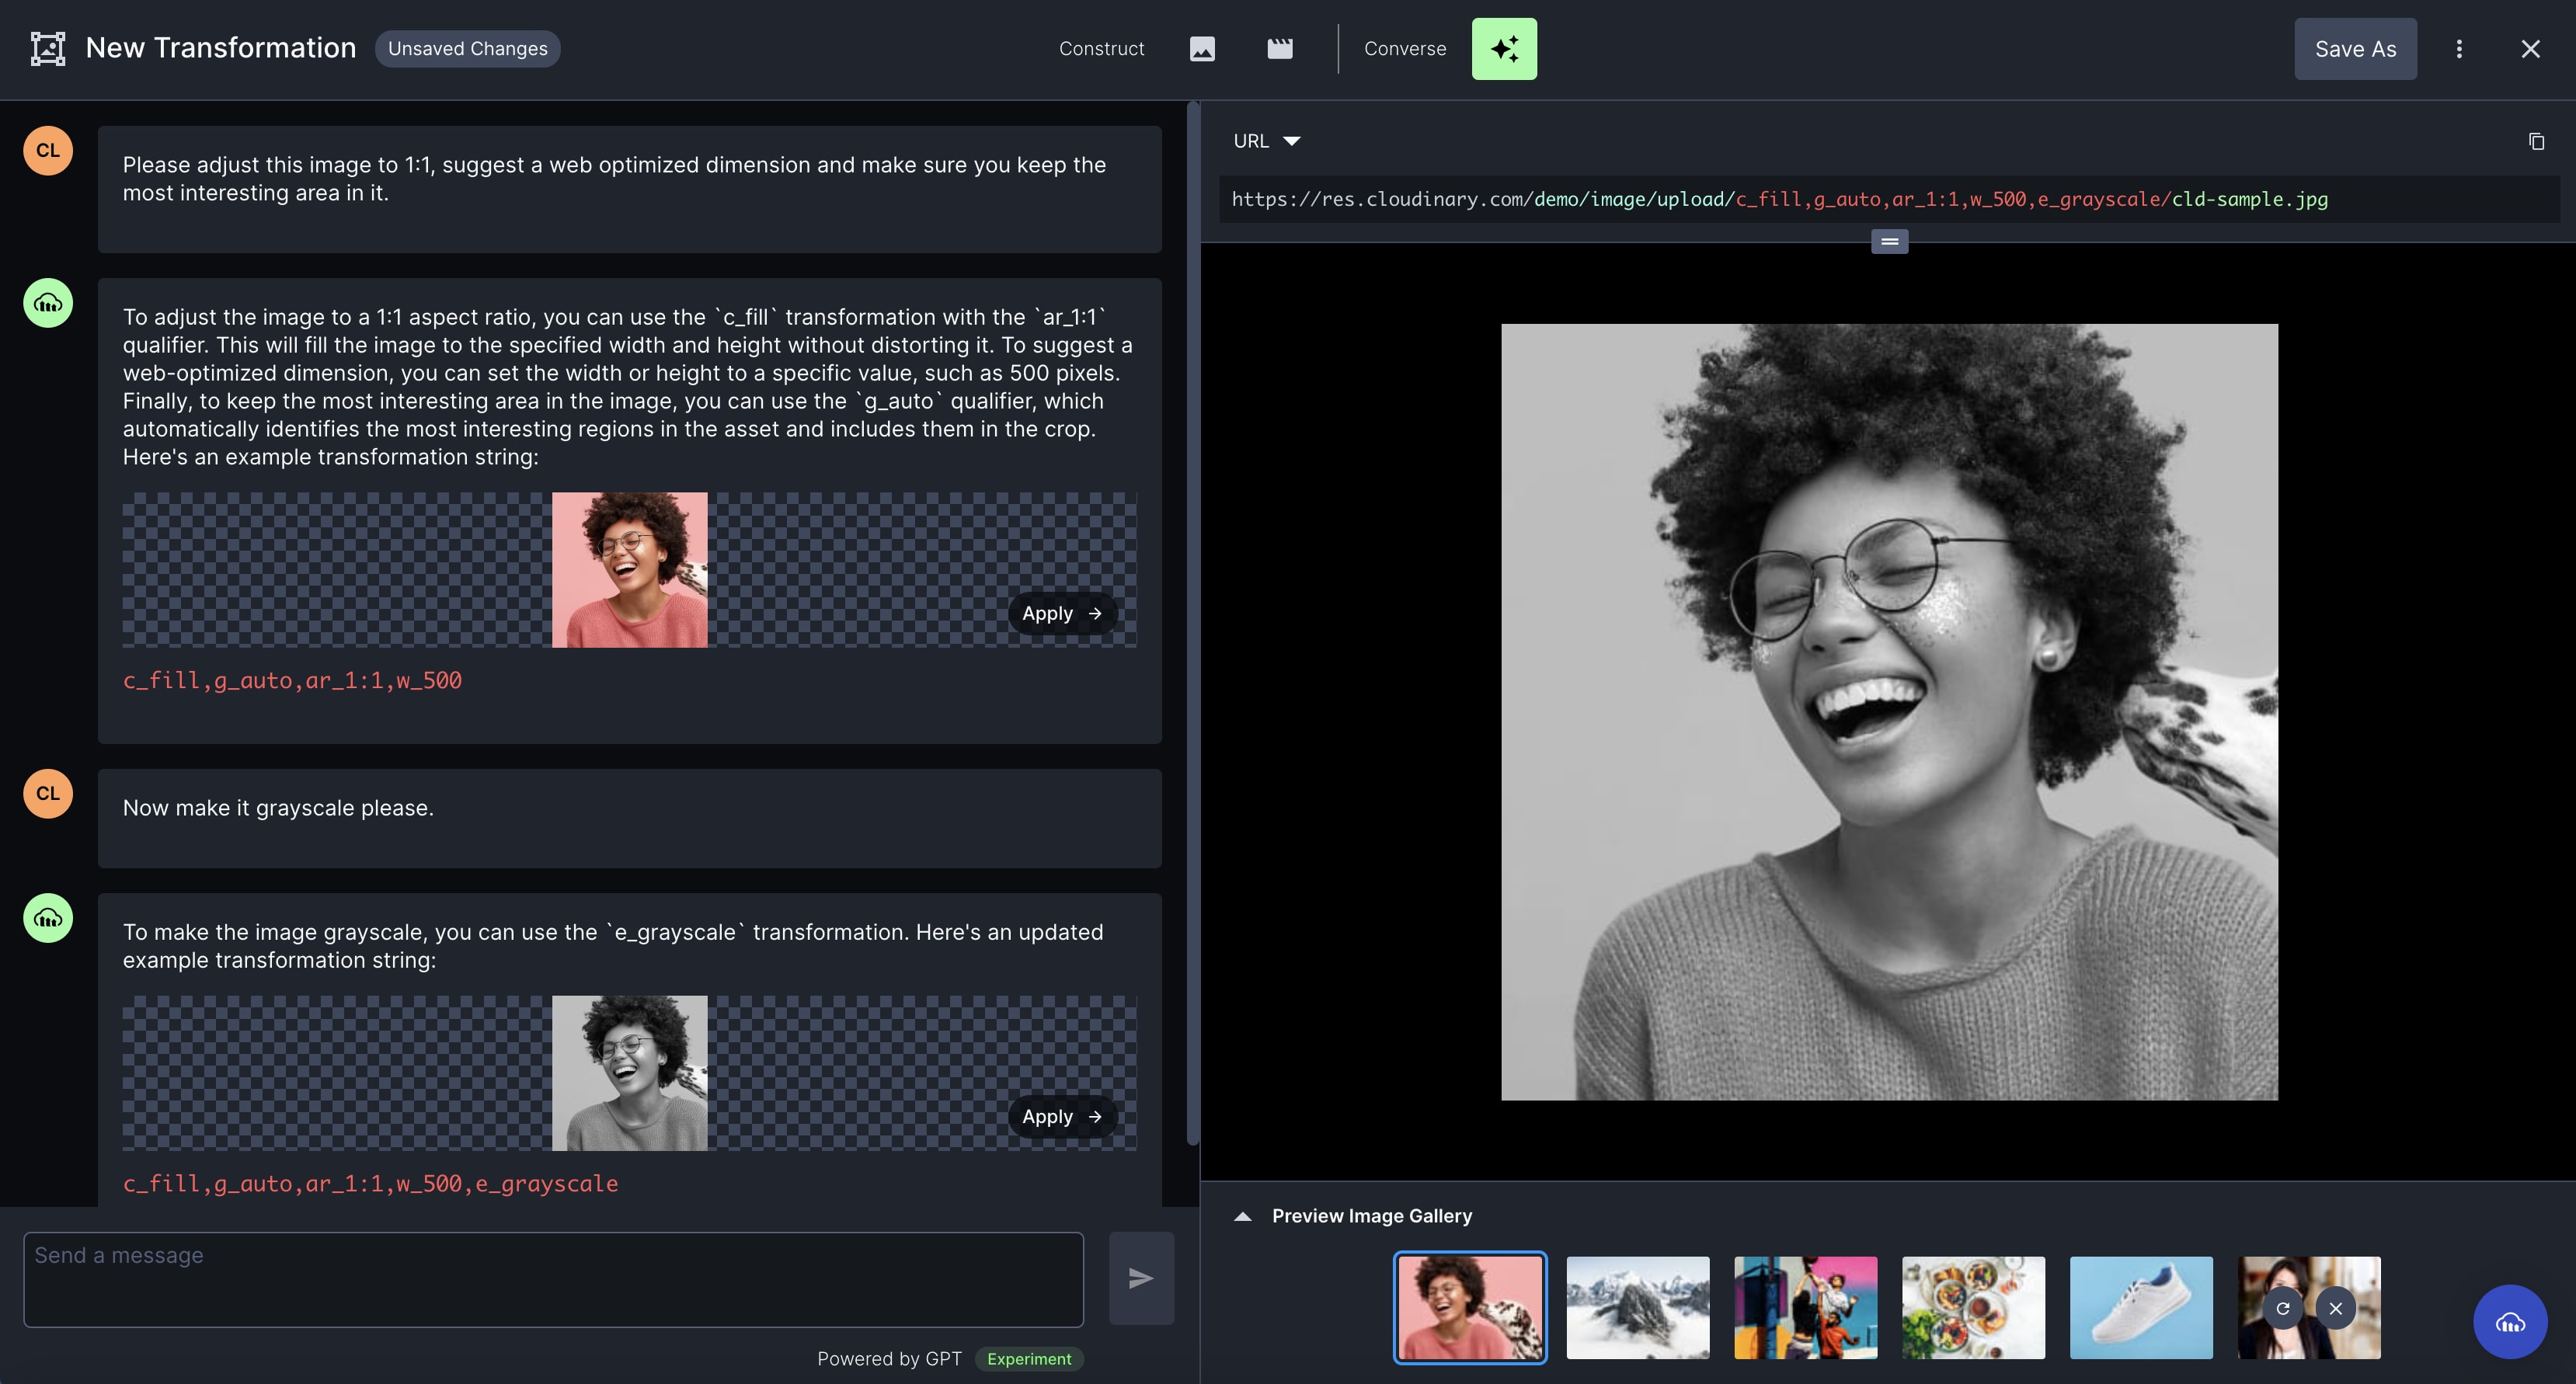Click the Cloudinary logo icon
Viewport: 2576px width, 1384px height.
47,47
